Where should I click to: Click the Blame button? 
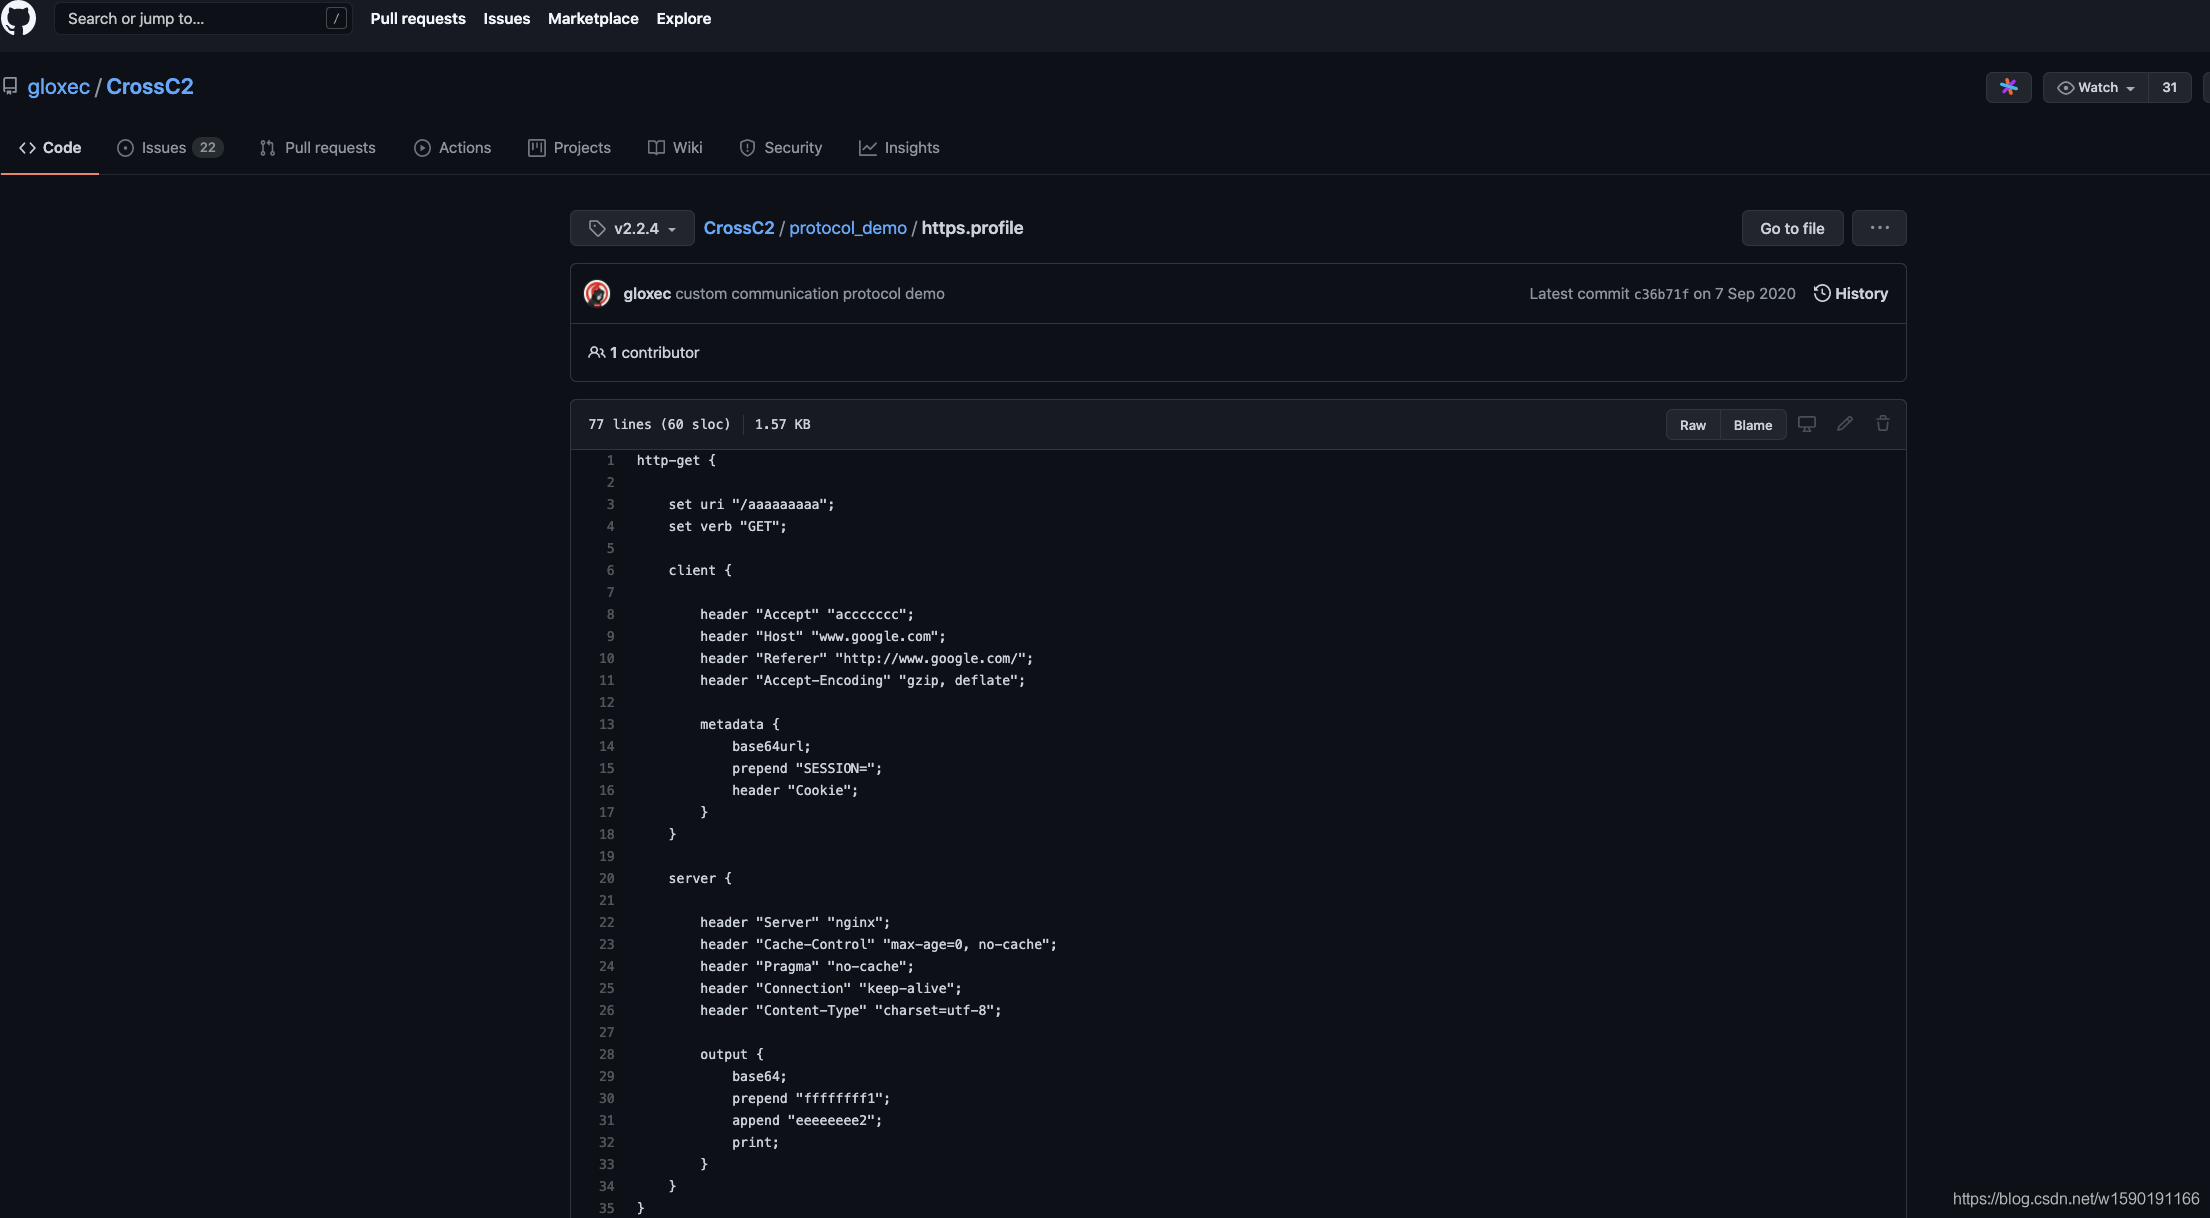[1752, 425]
